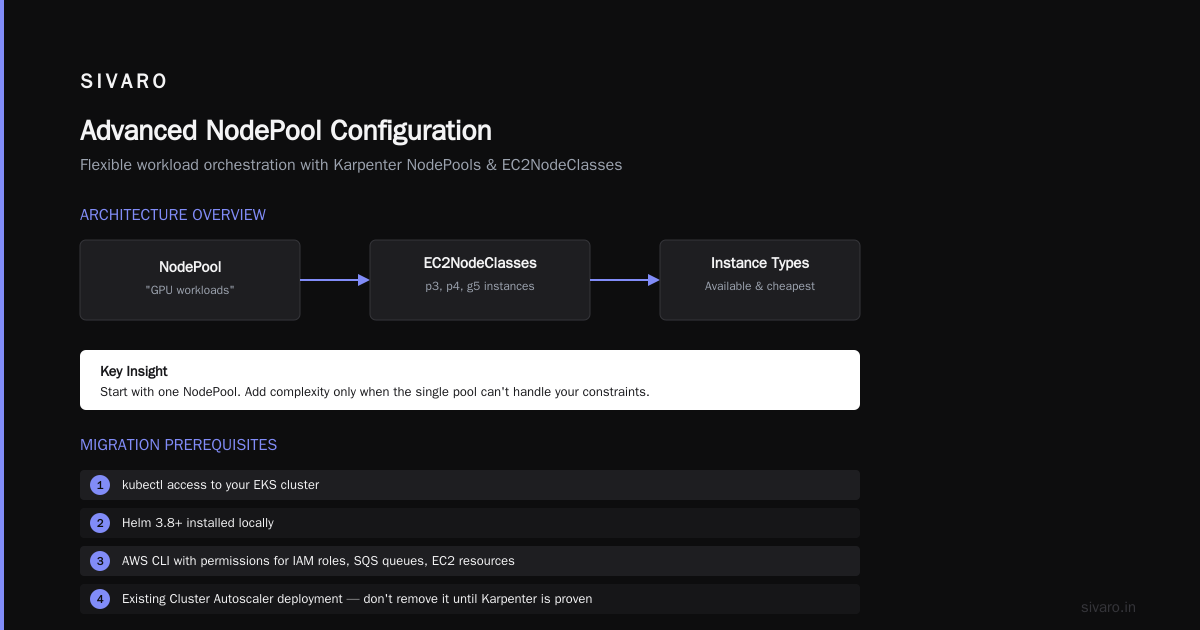The width and height of the screenshot is (1200, 630).
Task: Select the kubectl access to EKS cluster row
Action: 470,485
